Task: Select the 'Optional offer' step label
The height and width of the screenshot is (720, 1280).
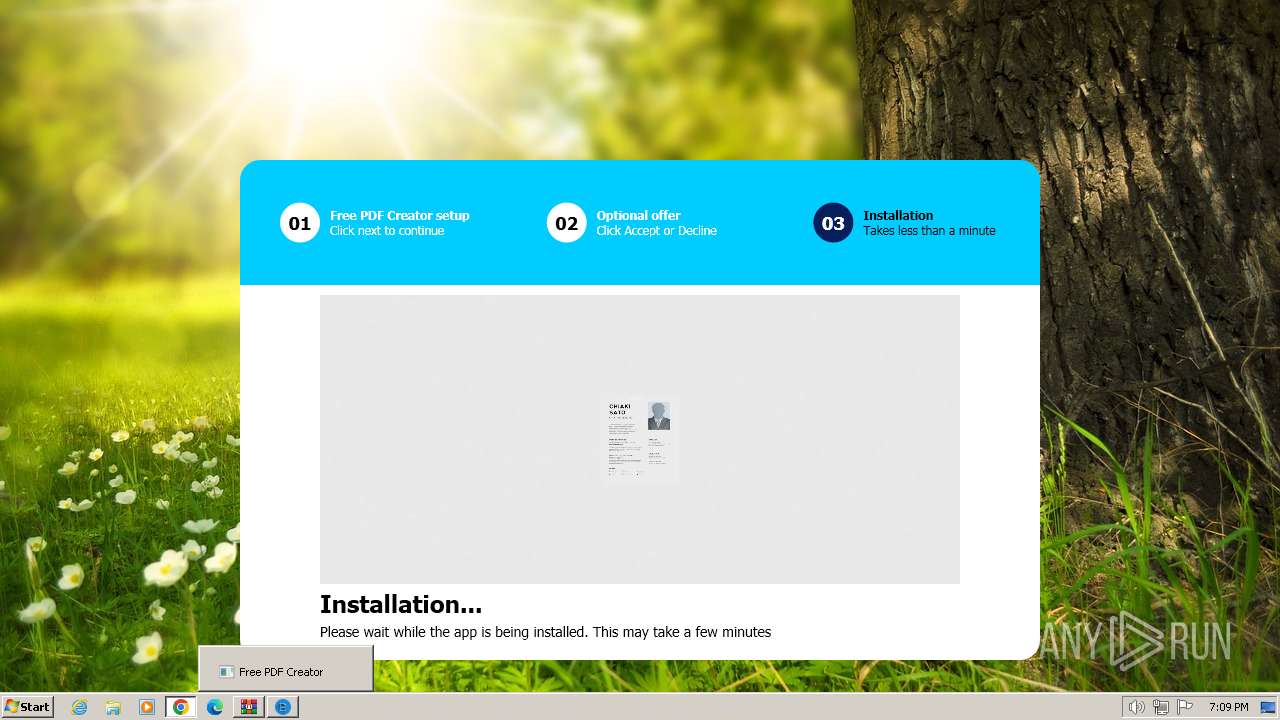Action: click(x=638, y=215)
